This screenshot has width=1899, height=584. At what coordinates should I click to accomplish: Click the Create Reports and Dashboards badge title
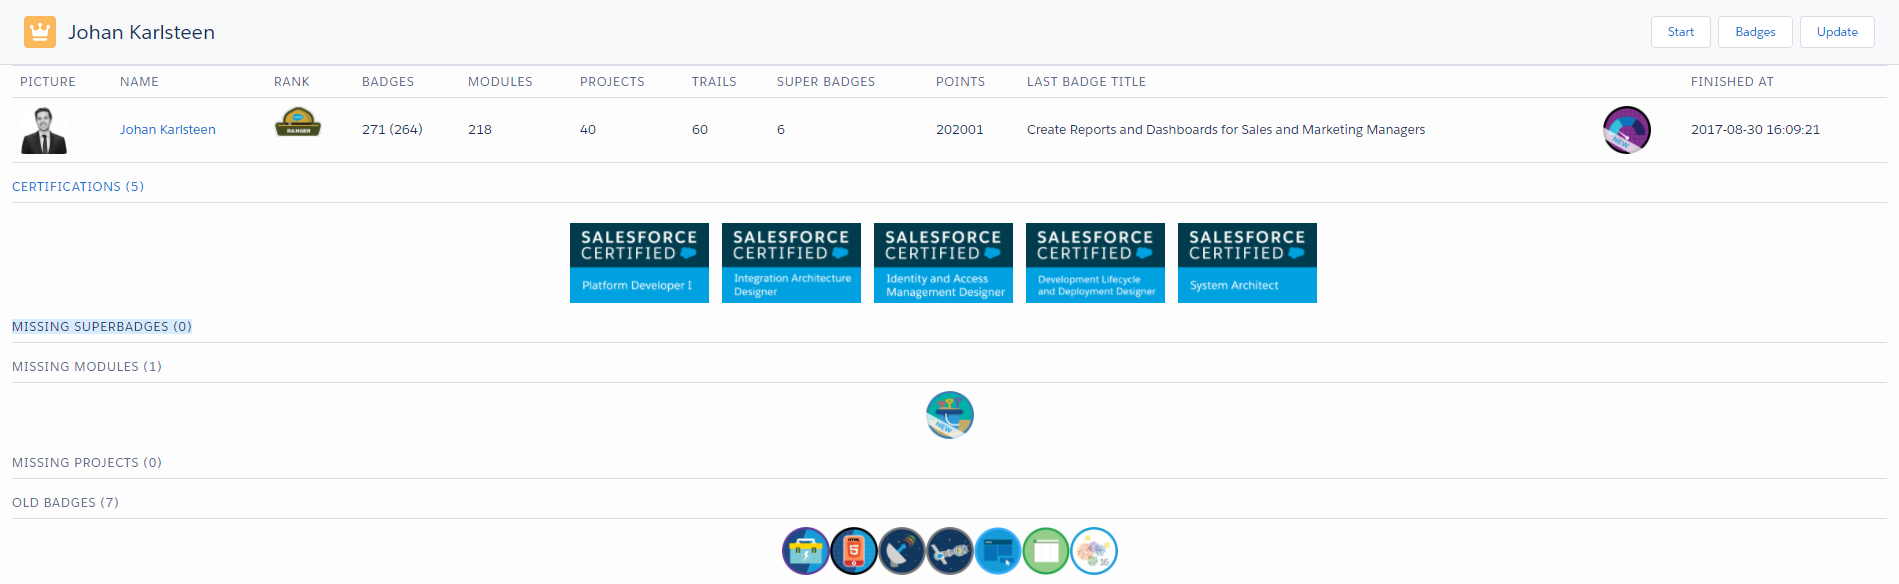[1226, 130]
